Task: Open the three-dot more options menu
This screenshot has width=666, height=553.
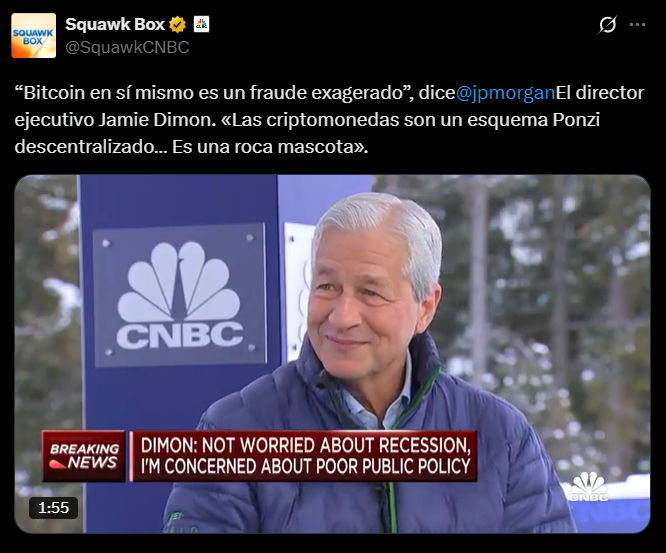Action: [x=637, y=25]
